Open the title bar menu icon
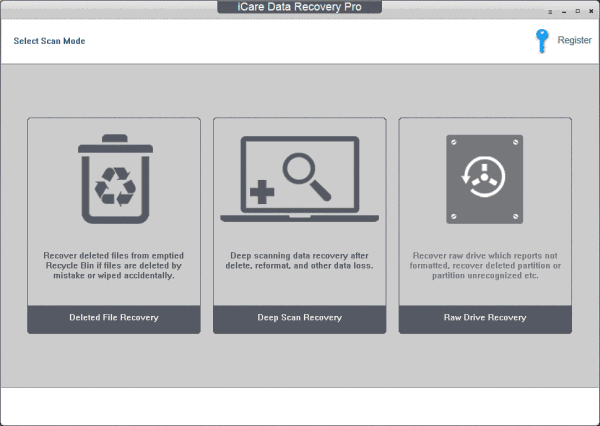600x426 pixels. (x=550, y=12)
